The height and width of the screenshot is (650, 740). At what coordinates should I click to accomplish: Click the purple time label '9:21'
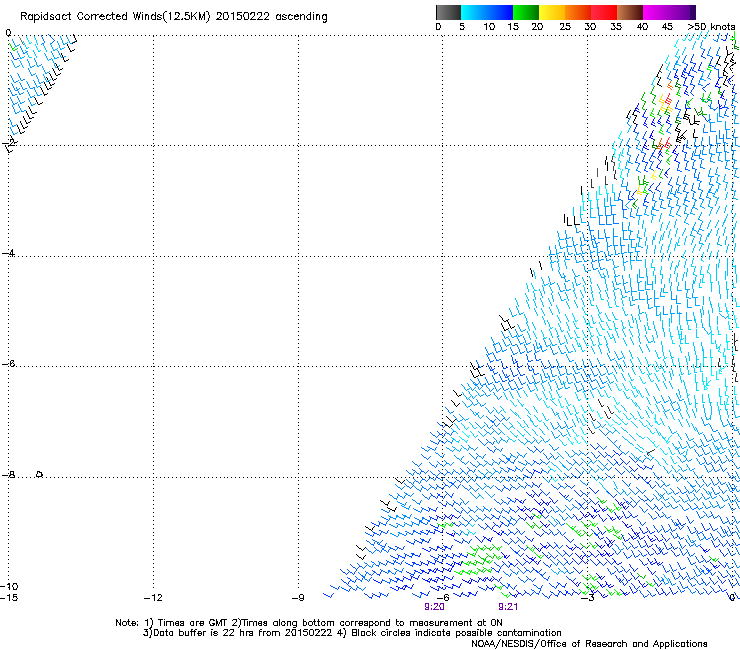click(508, 607)
